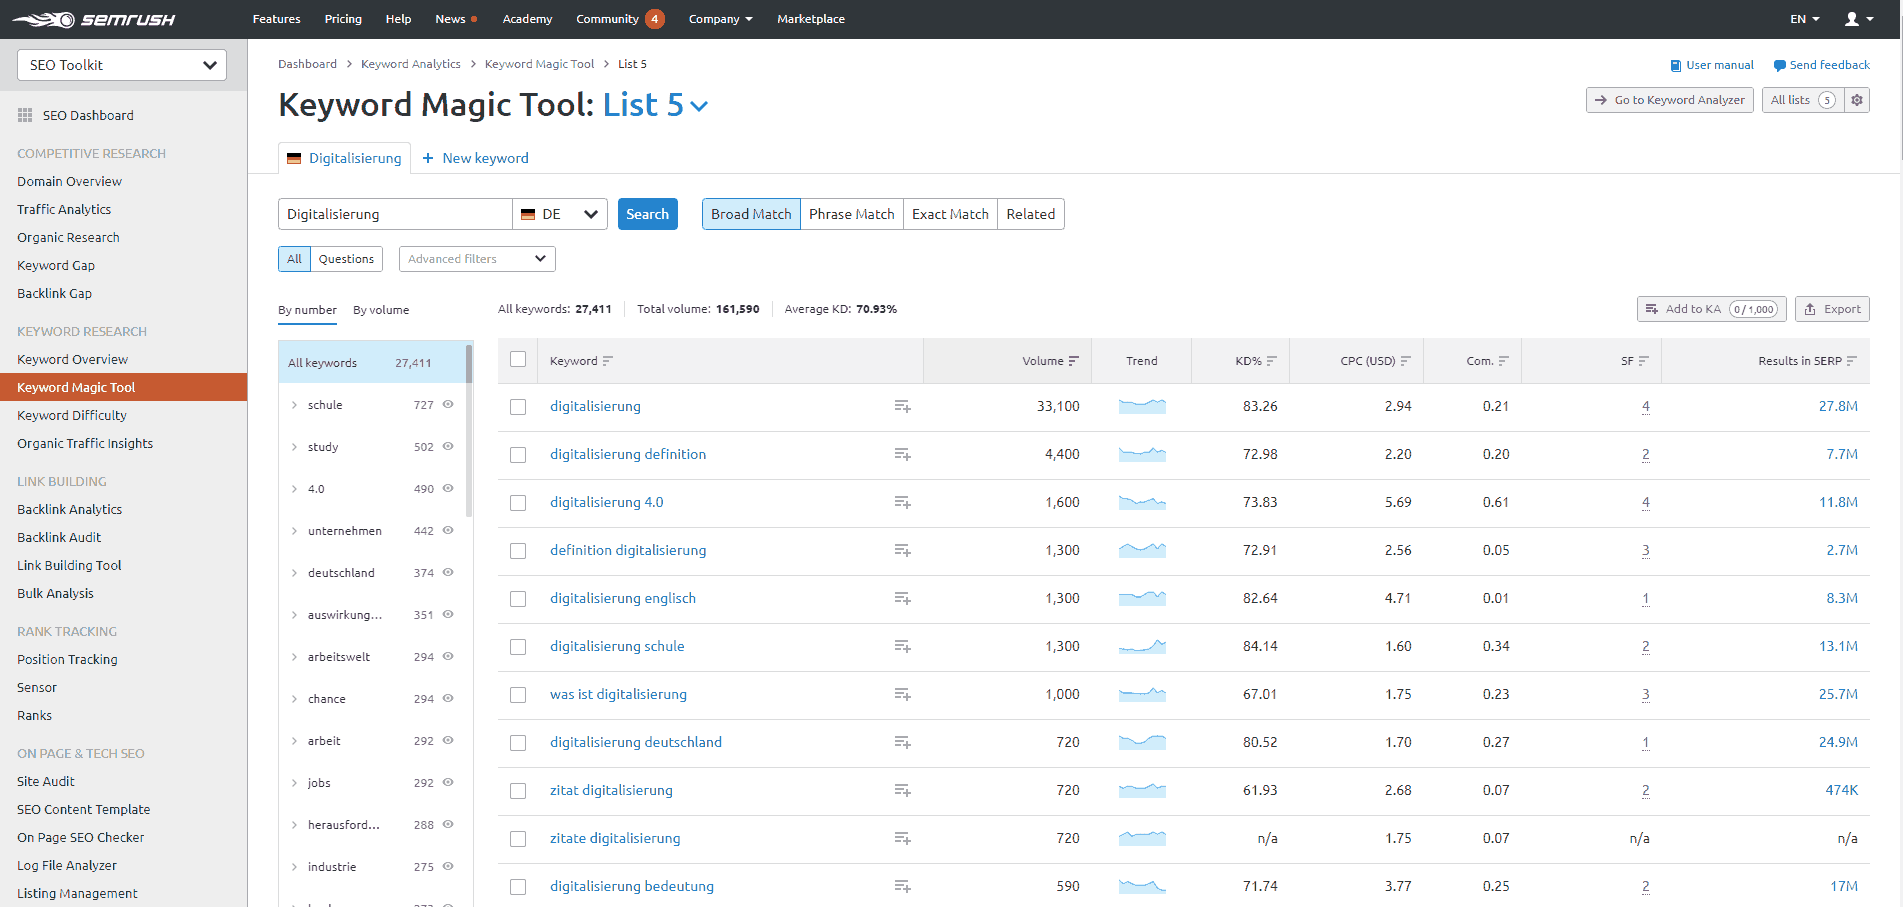The image size is (1903, 907).
Task: Switch to By volume grouping
Action: click(381, 310)
